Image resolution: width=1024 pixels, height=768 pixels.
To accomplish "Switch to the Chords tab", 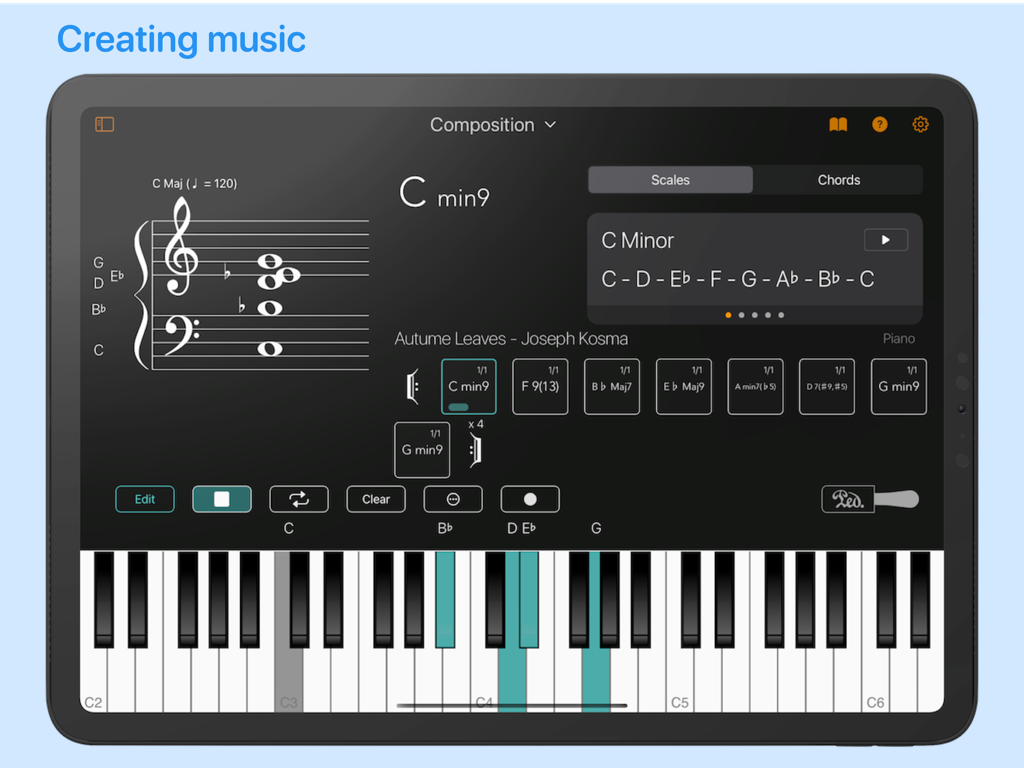I will pyautogui.click(x=839, y=179).
